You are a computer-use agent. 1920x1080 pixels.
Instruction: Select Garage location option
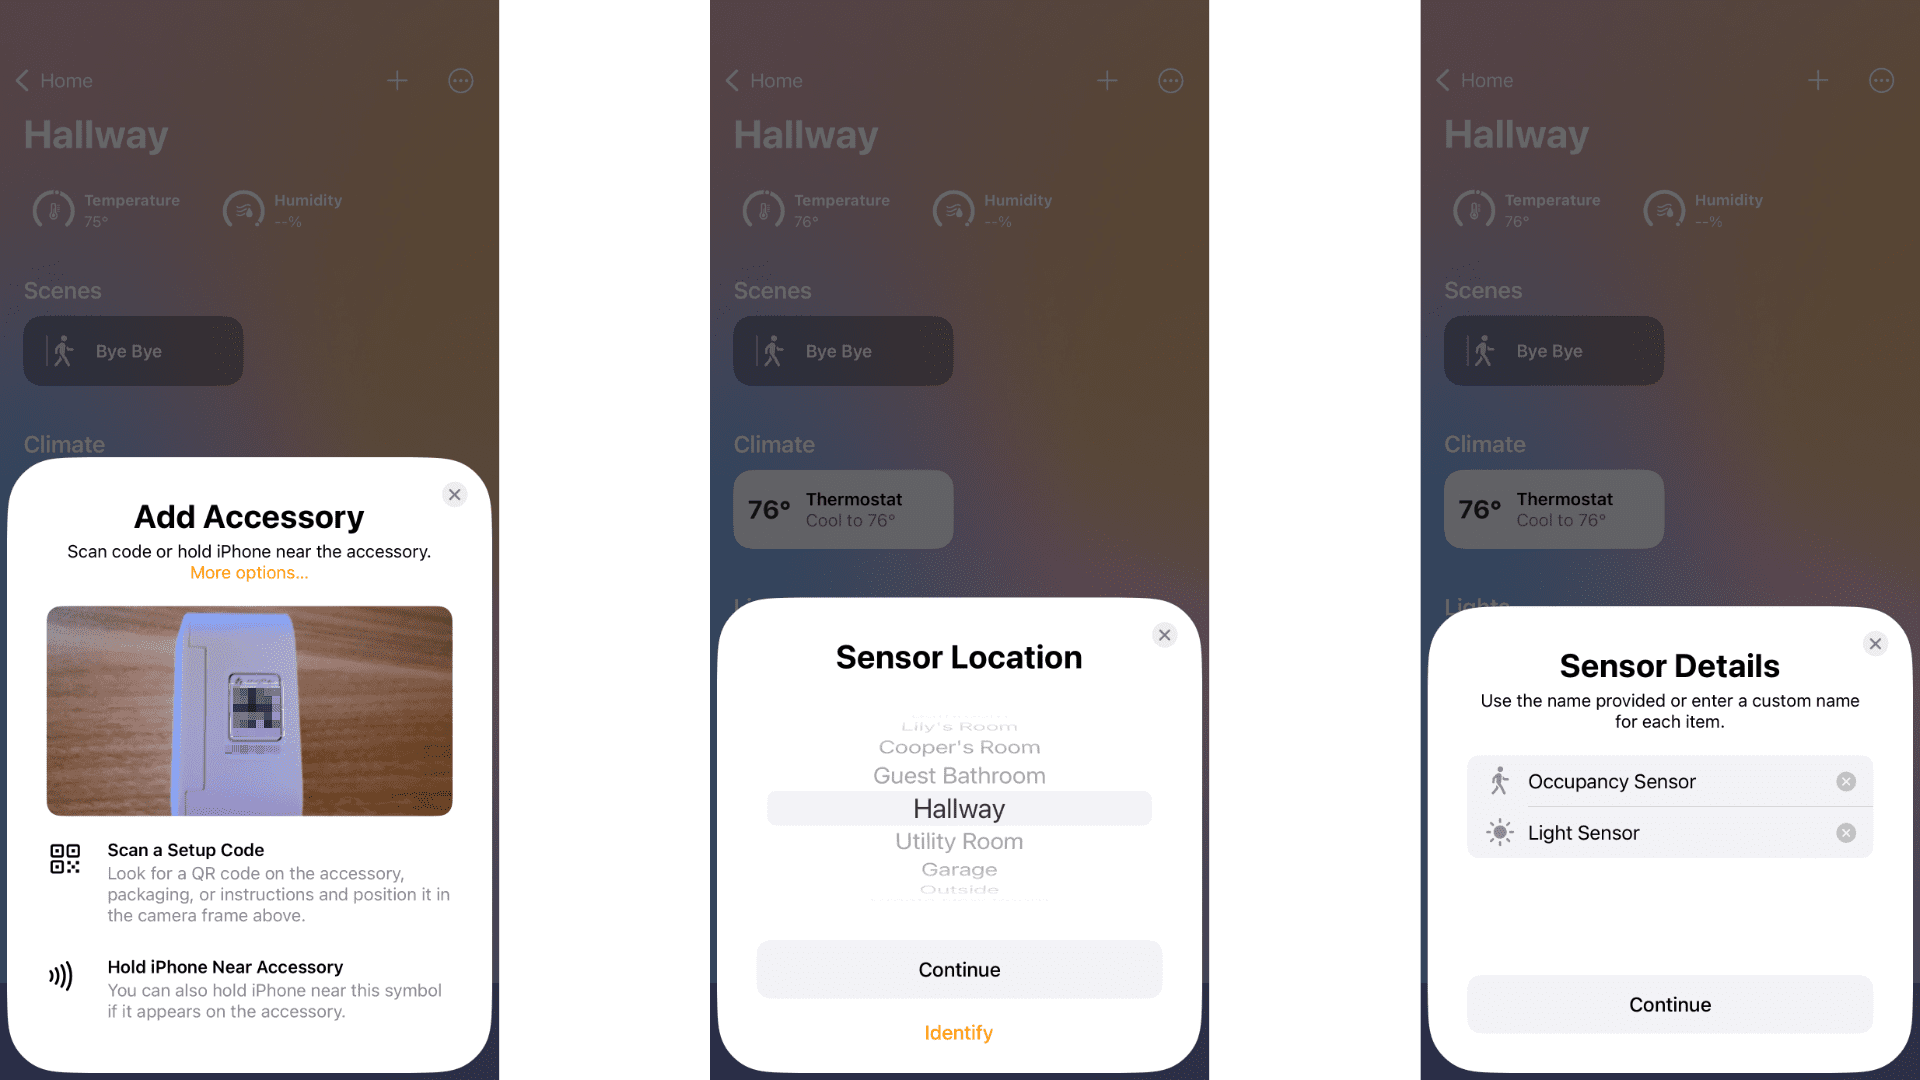click(959, 869)
